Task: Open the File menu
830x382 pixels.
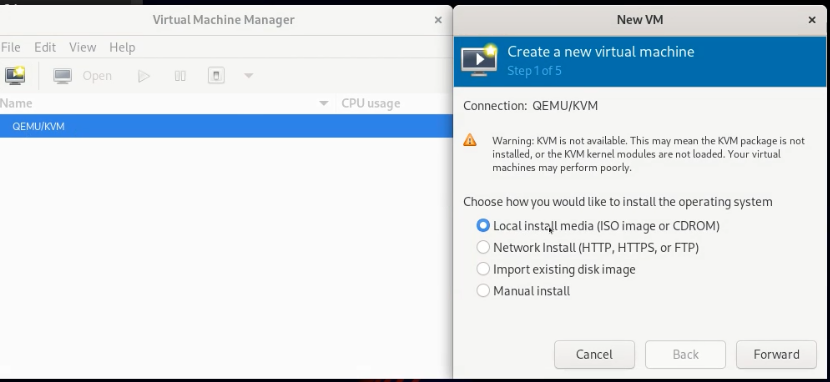Action: click(x=11, y=47)
